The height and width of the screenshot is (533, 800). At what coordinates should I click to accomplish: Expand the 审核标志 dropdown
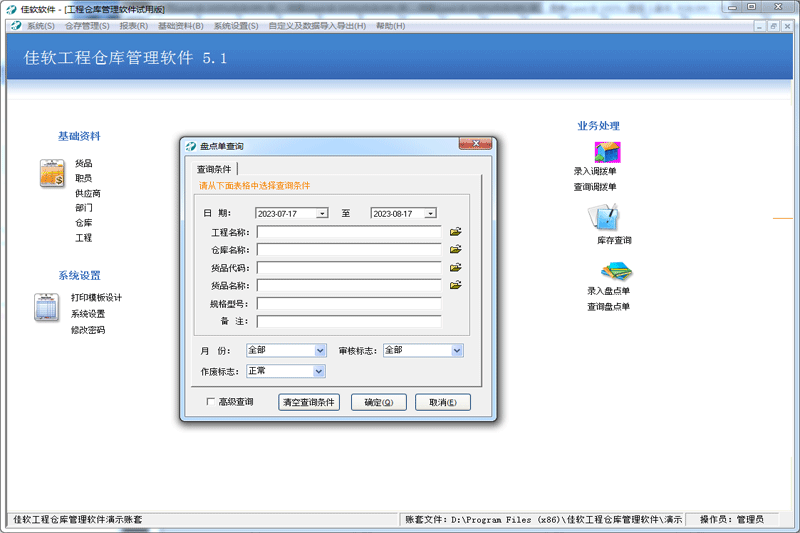coord(457,350)
